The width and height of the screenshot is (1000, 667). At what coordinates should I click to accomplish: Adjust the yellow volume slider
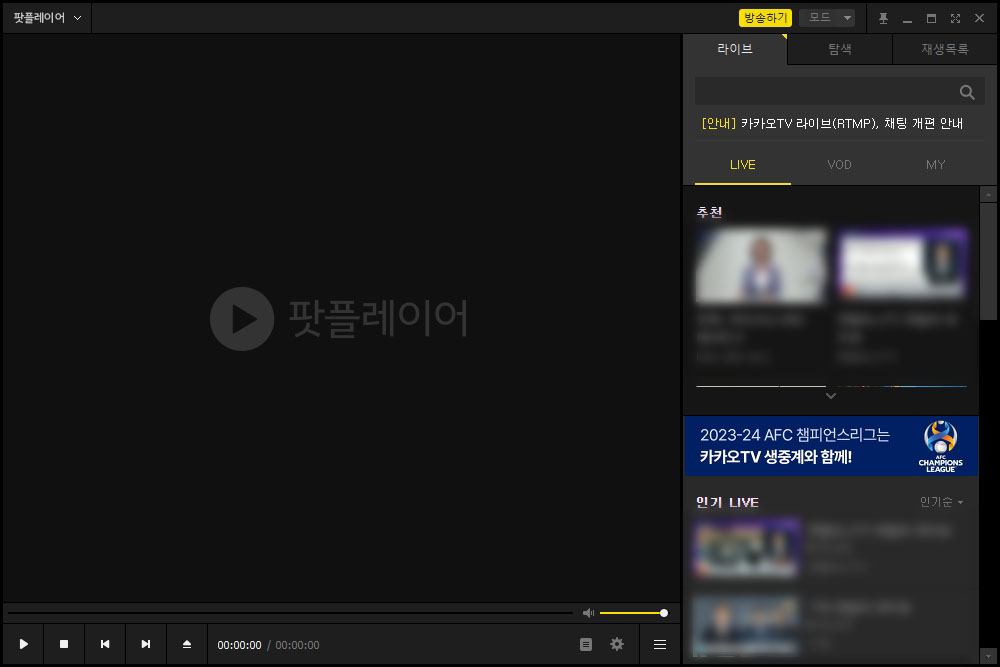tap(633, 613)
